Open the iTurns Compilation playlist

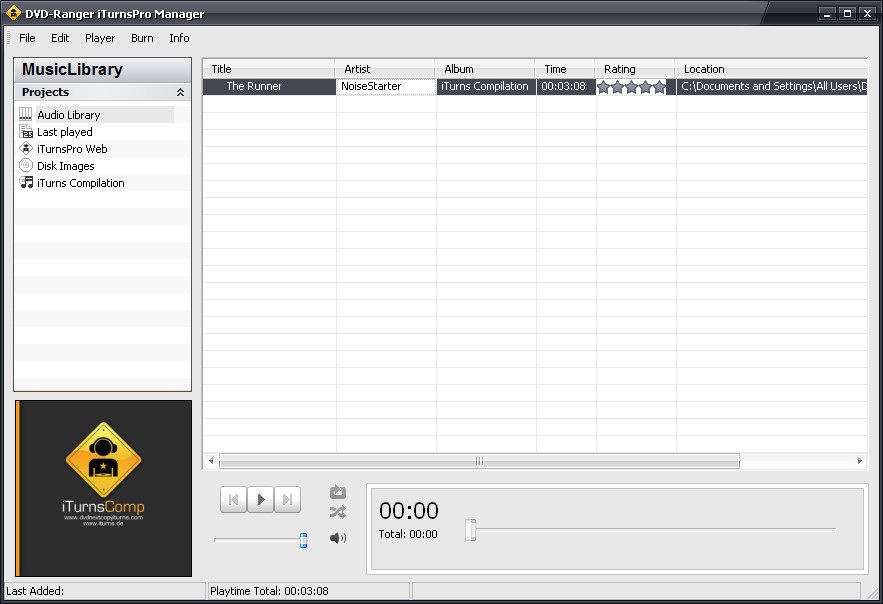(80, 183)
